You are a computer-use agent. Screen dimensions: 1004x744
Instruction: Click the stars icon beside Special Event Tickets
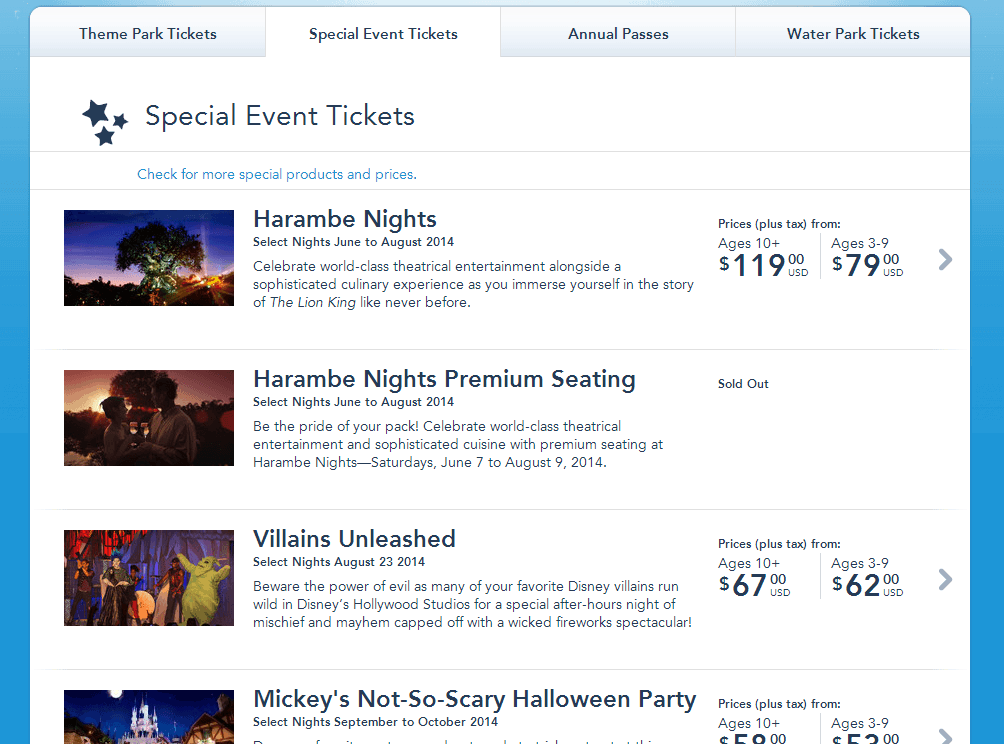click(x=104, y=121)
